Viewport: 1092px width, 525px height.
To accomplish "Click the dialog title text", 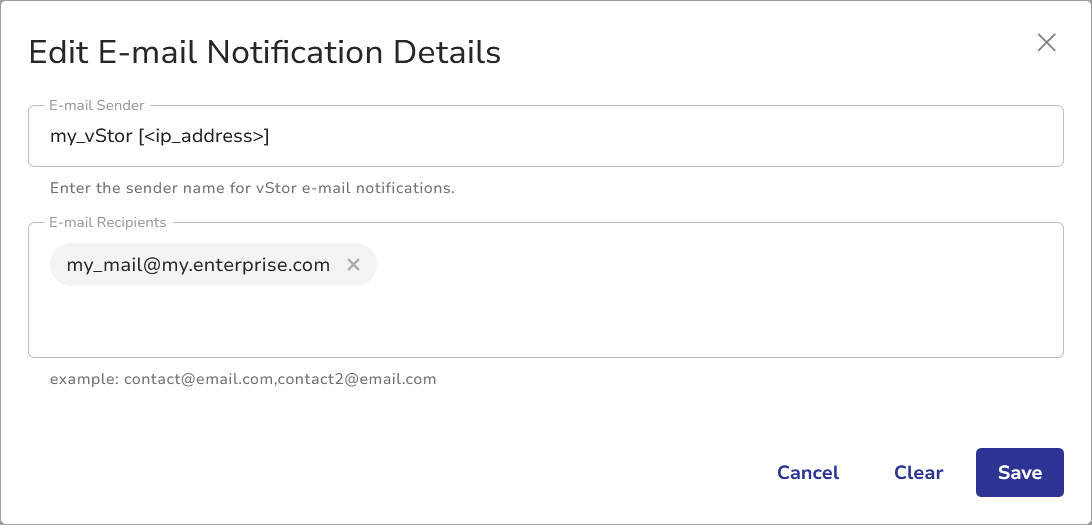I will pyautogui.click(x=264, y=52).
